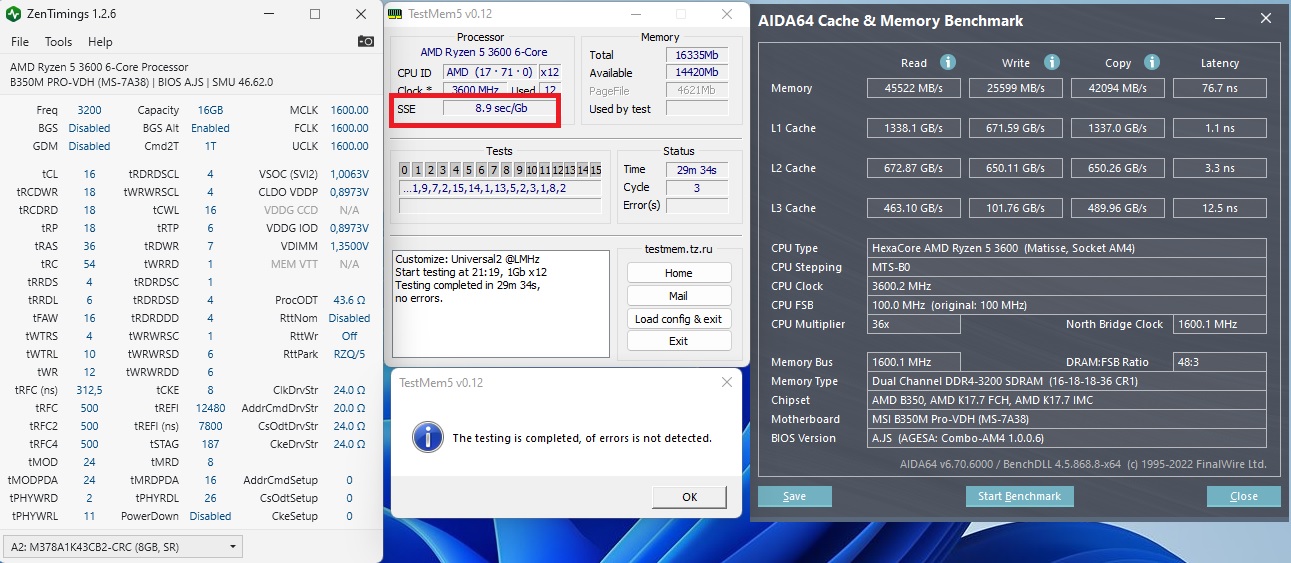Viewport: 1291px width, 563px height.
Task: Minimize the ZenTimings window
Action: coord(269,14)
